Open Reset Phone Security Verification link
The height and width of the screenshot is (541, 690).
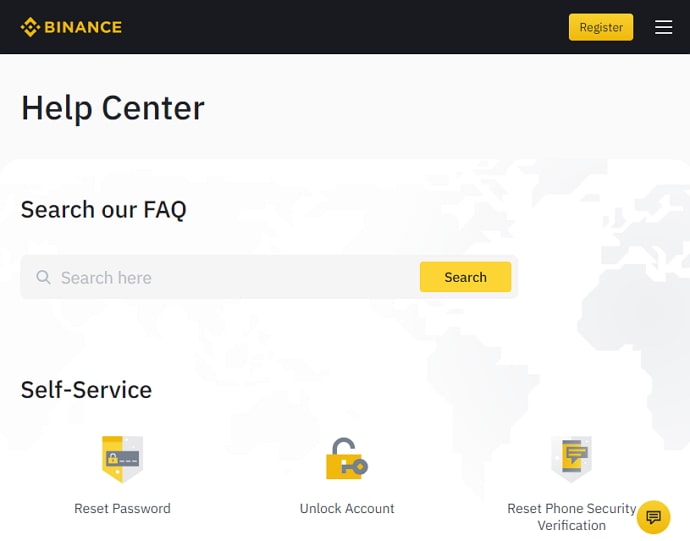point(572,517)
